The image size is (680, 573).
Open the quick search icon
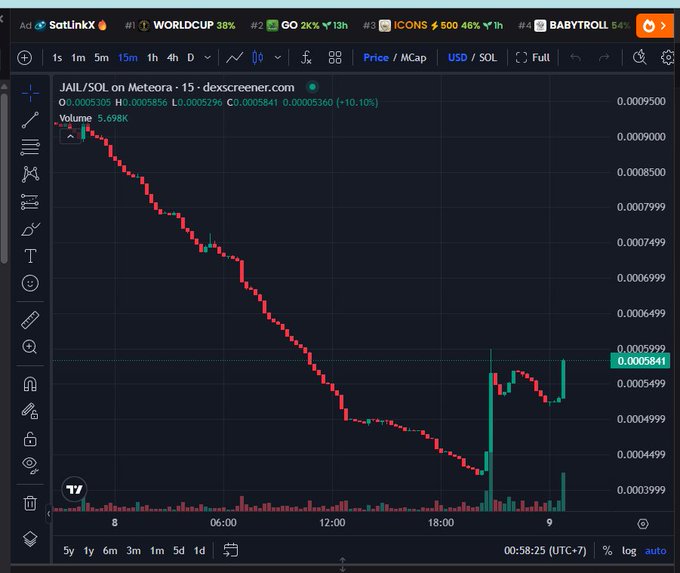640,57
